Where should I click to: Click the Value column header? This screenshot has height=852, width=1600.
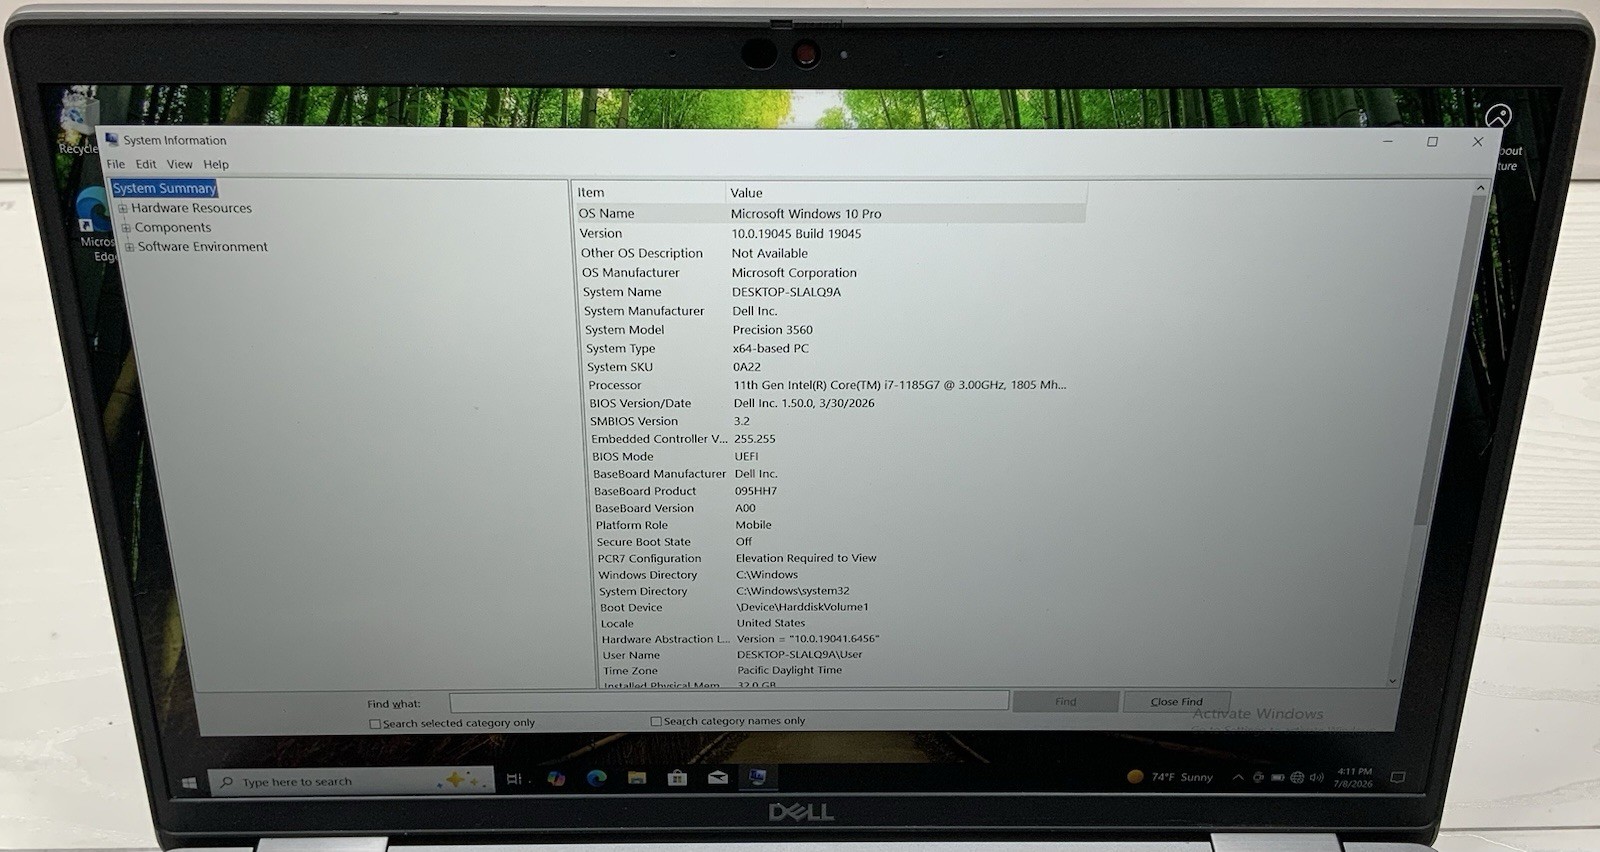click(906, 192)
